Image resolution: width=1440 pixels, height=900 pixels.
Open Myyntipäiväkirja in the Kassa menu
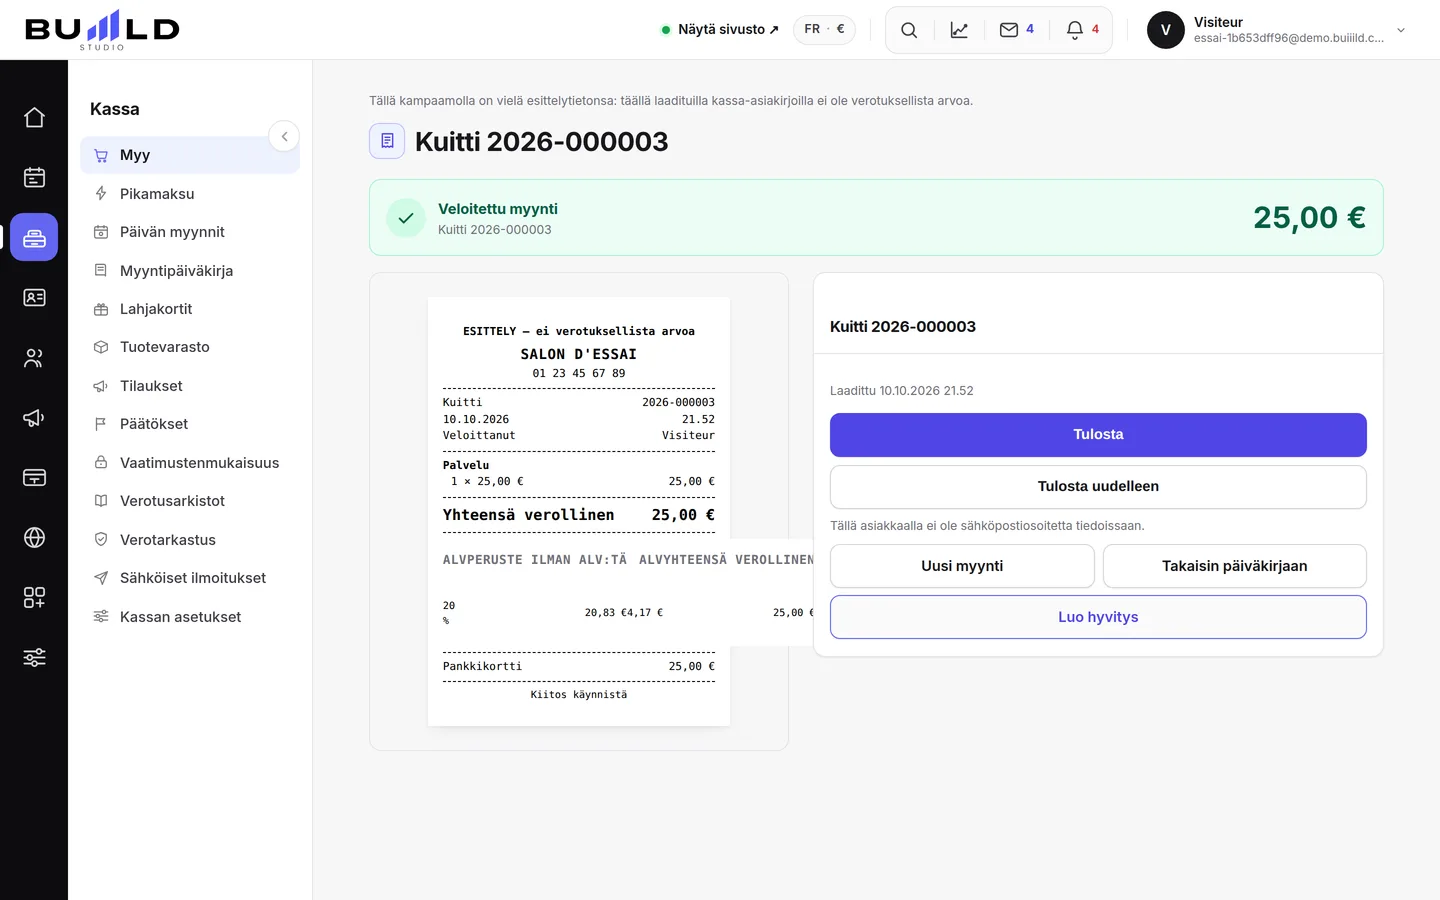(x=190, y=271)
